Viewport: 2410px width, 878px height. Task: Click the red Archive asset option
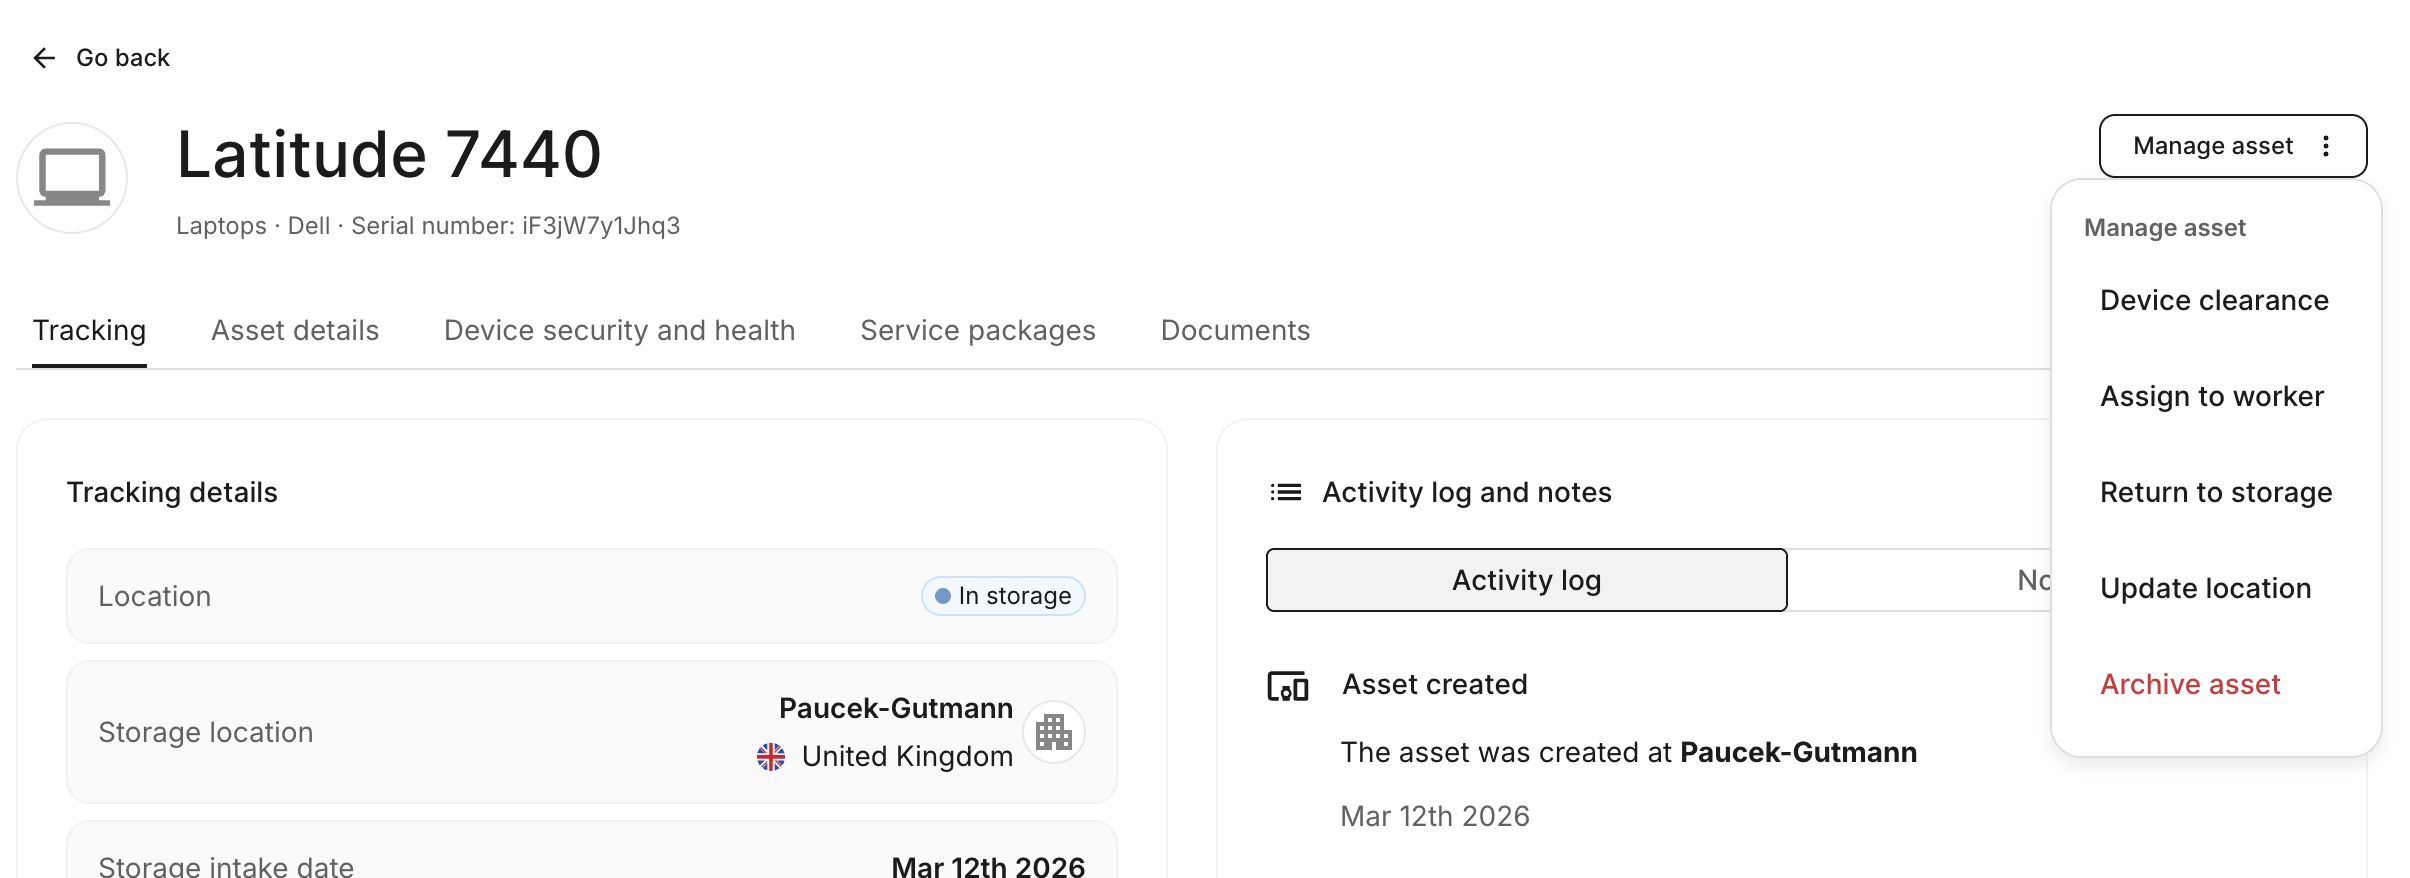pyautogui.click(x=2189, y=684)
